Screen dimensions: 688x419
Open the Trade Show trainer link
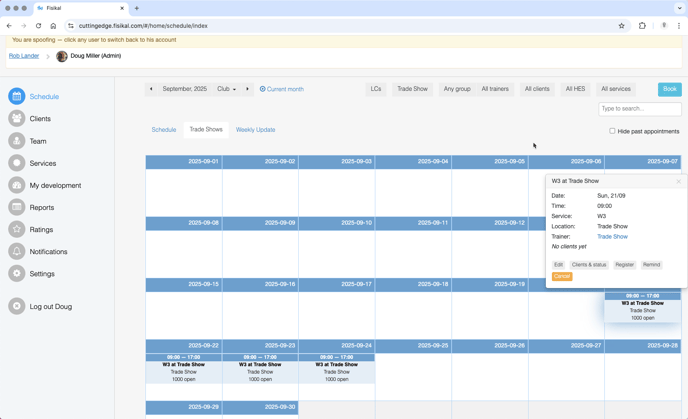pos(612,237)
